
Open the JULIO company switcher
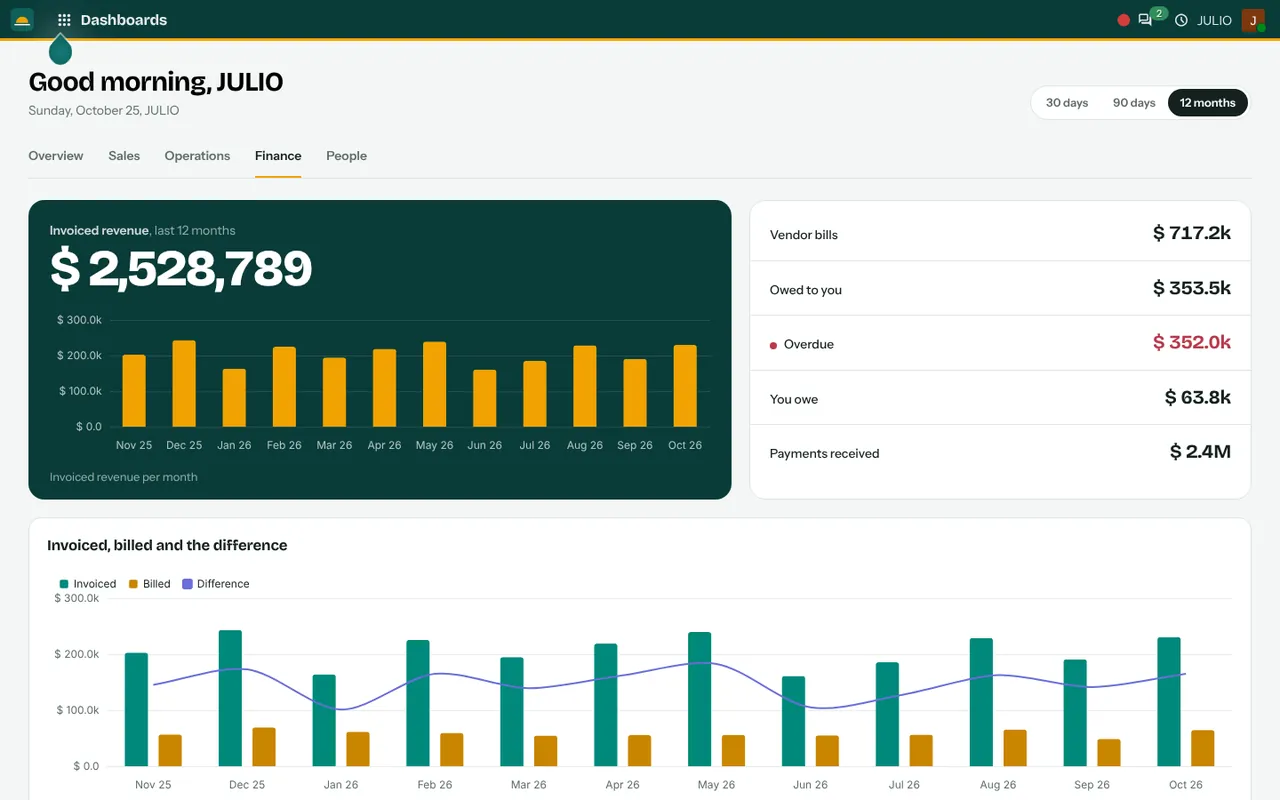[x=1215, y=20]
